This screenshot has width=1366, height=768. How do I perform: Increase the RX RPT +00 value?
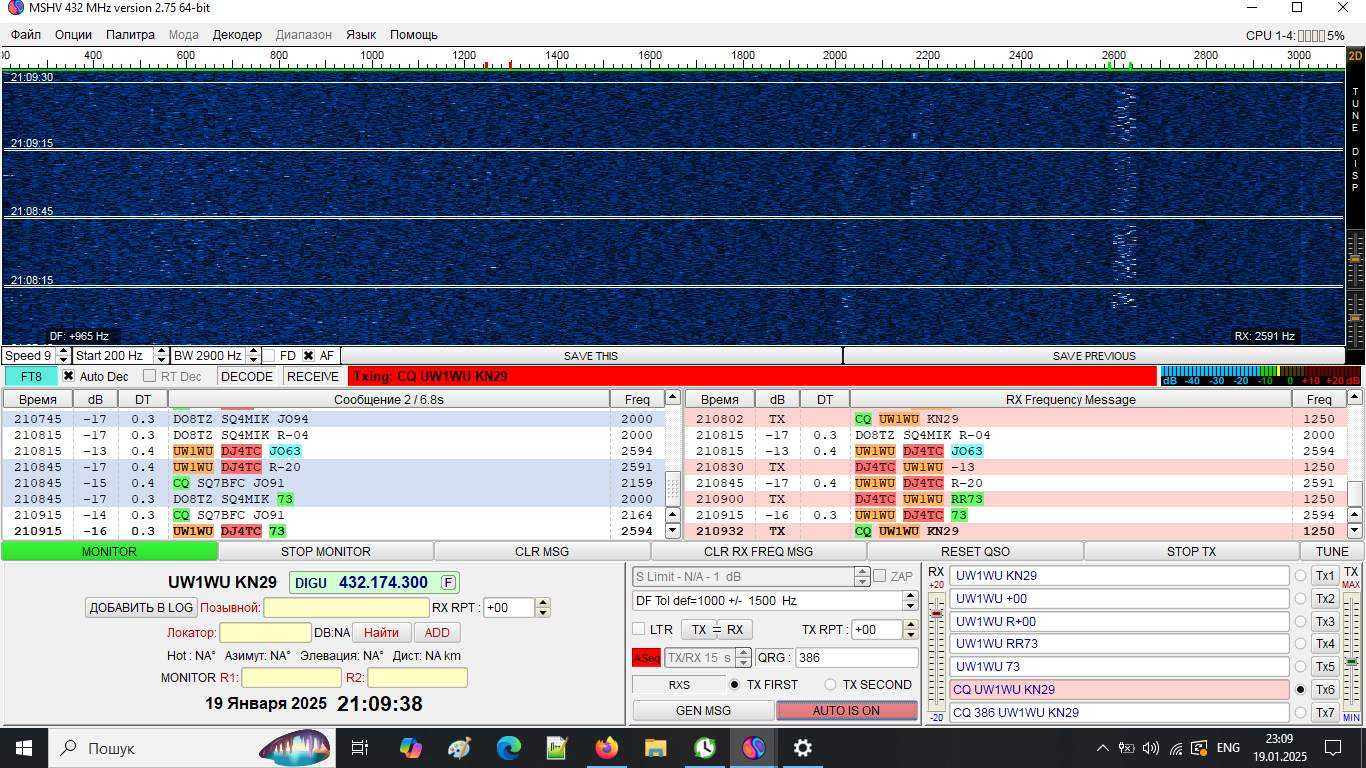pos(543,603)
